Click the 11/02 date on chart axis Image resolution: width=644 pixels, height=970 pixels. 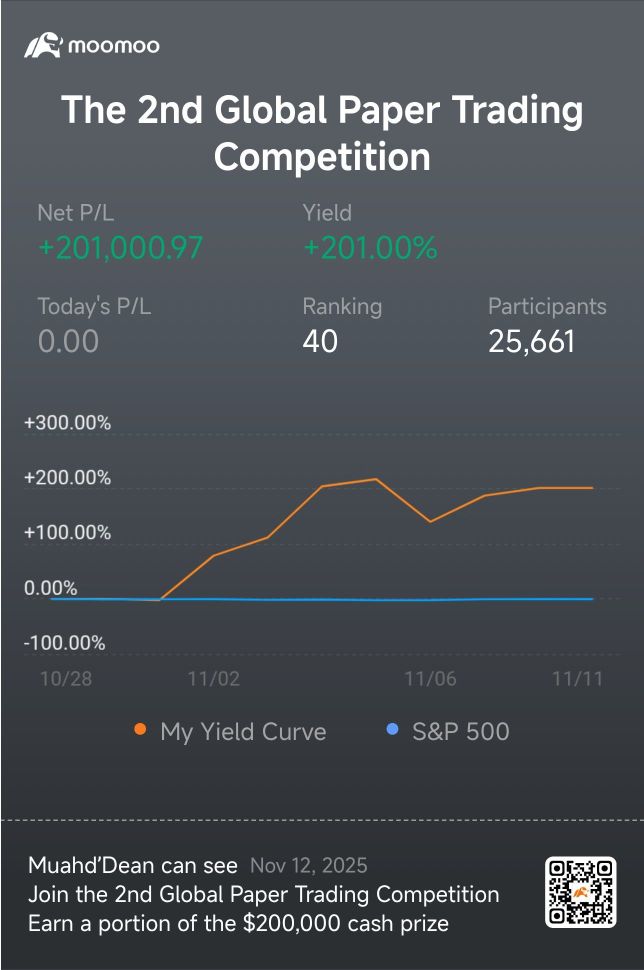pyautogui.click(x=213, y=678)
